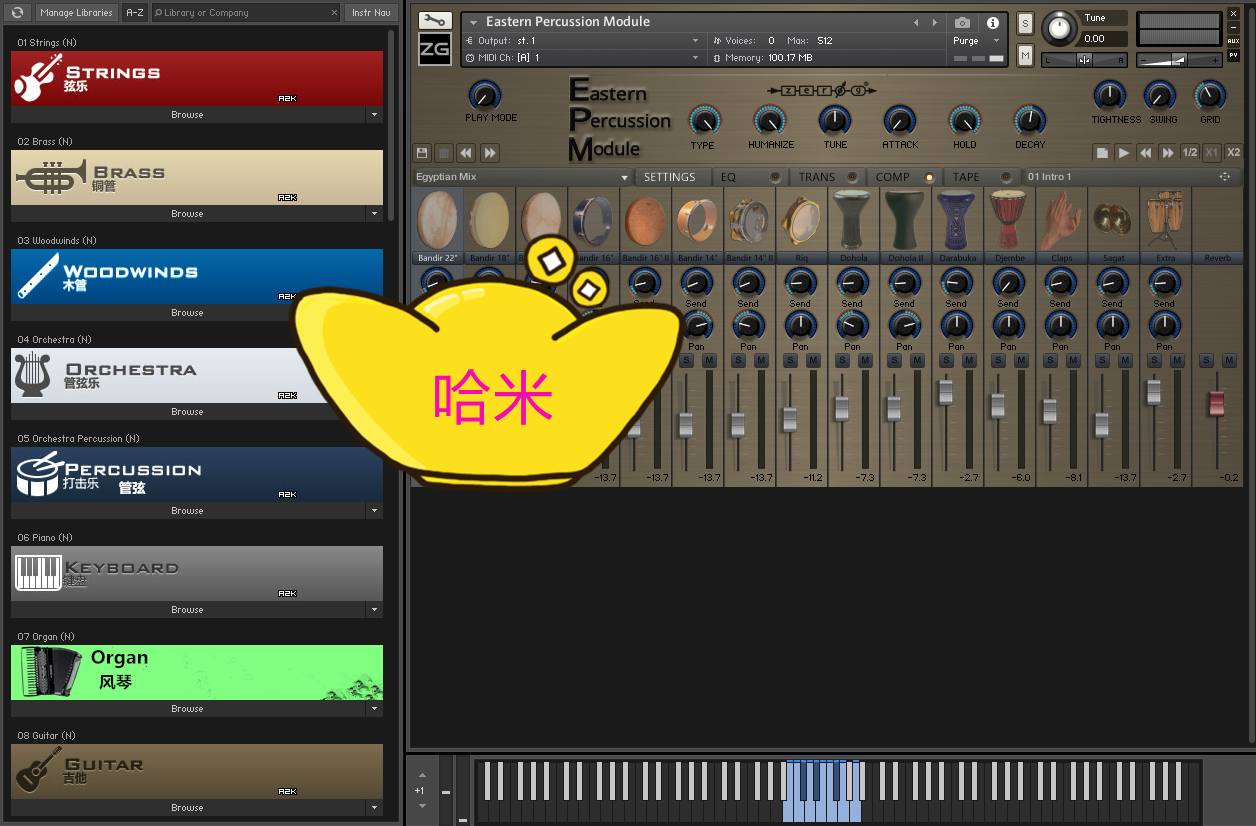The height and width of the screenshot is (826, 1256).
Task: Click the play button beside 1/2
Action: click(1124, 153)
